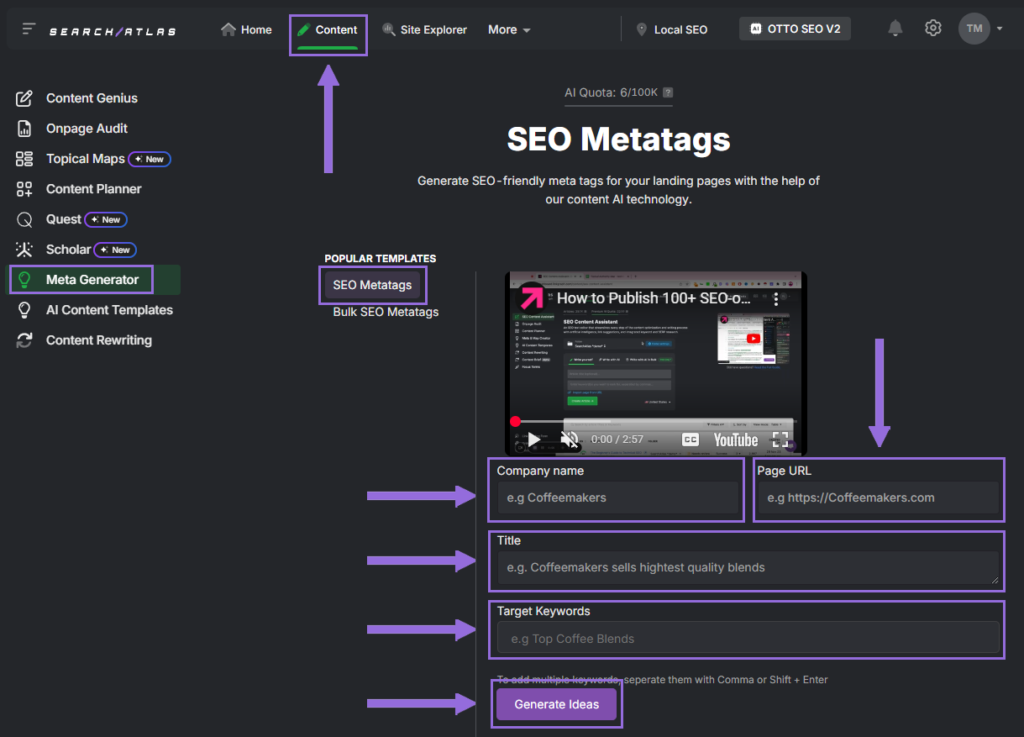This screenshot has width=1024, height=737.
Task: Click the Search Atlas logo
Action: click(x=113, y=31)
